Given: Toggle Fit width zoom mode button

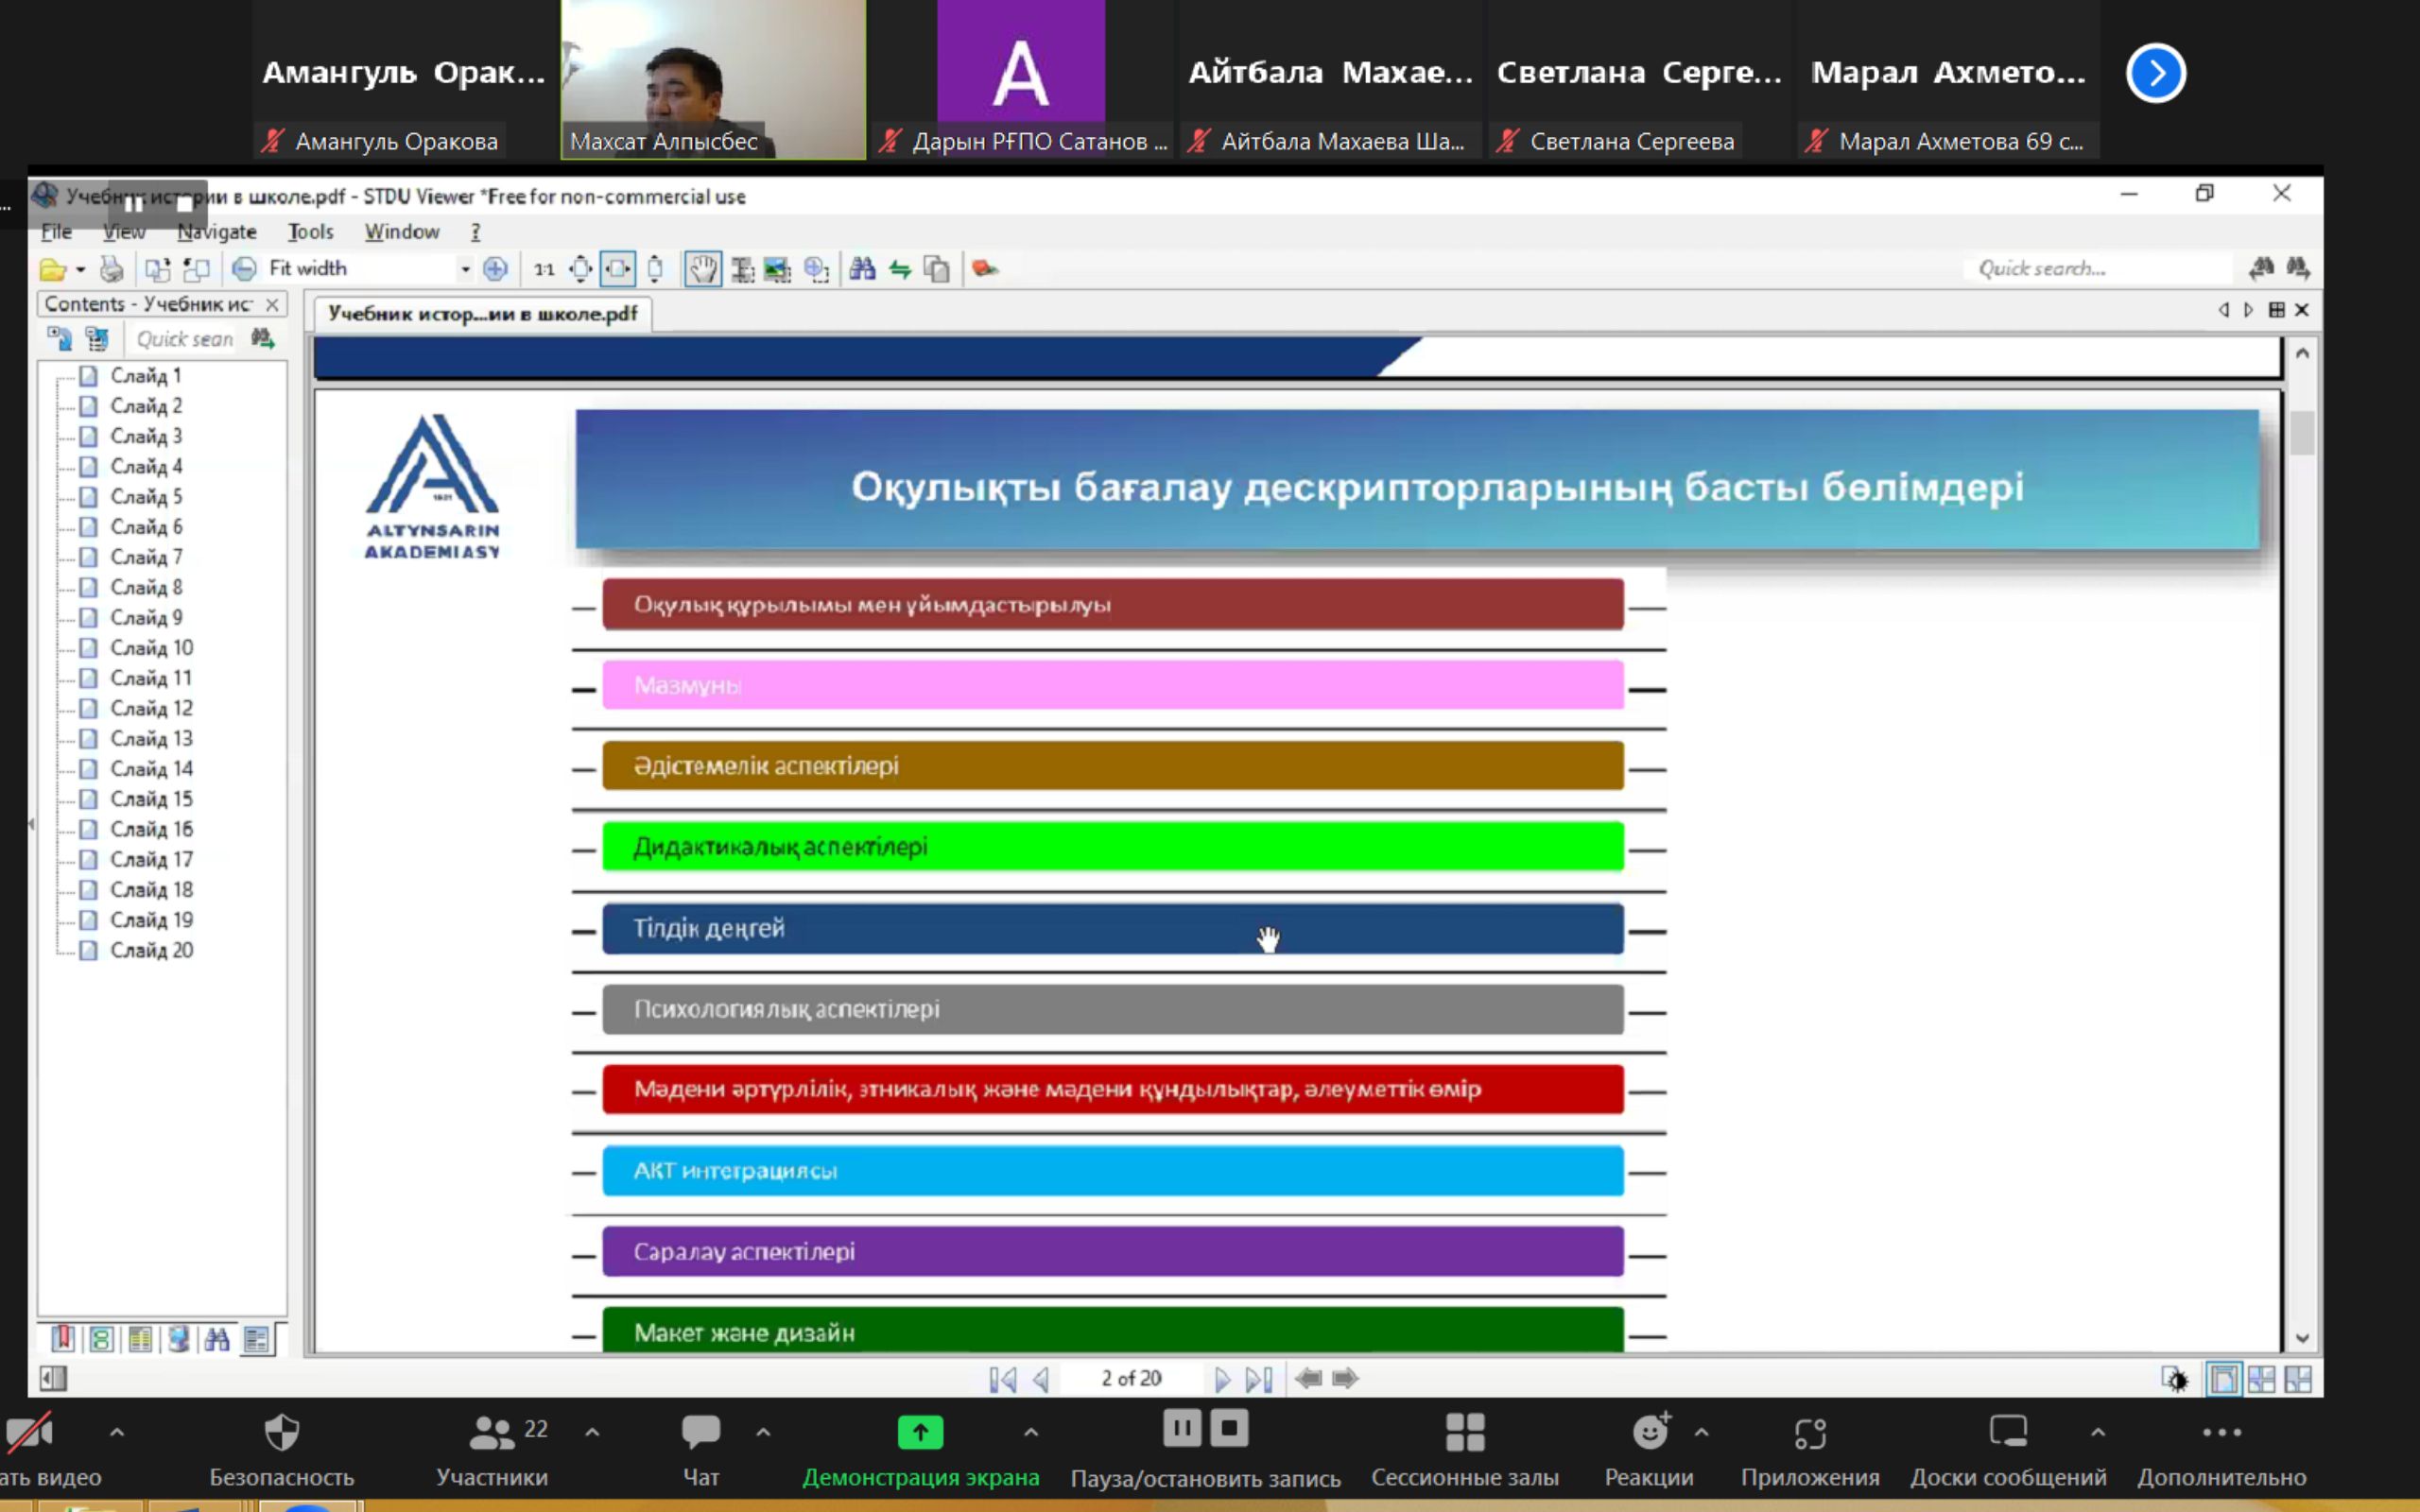Looking at the screenshot, I should [x=618, y=269].
